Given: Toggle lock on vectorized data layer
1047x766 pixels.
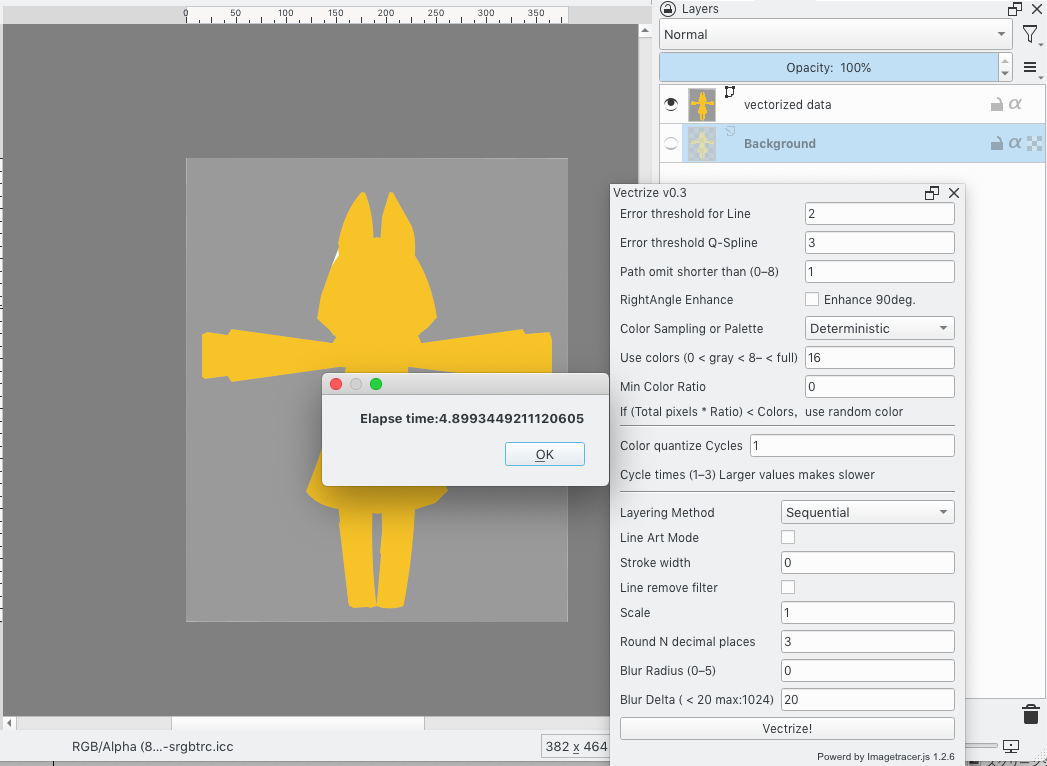Looking at the screenshot, I should pos(996,104).
